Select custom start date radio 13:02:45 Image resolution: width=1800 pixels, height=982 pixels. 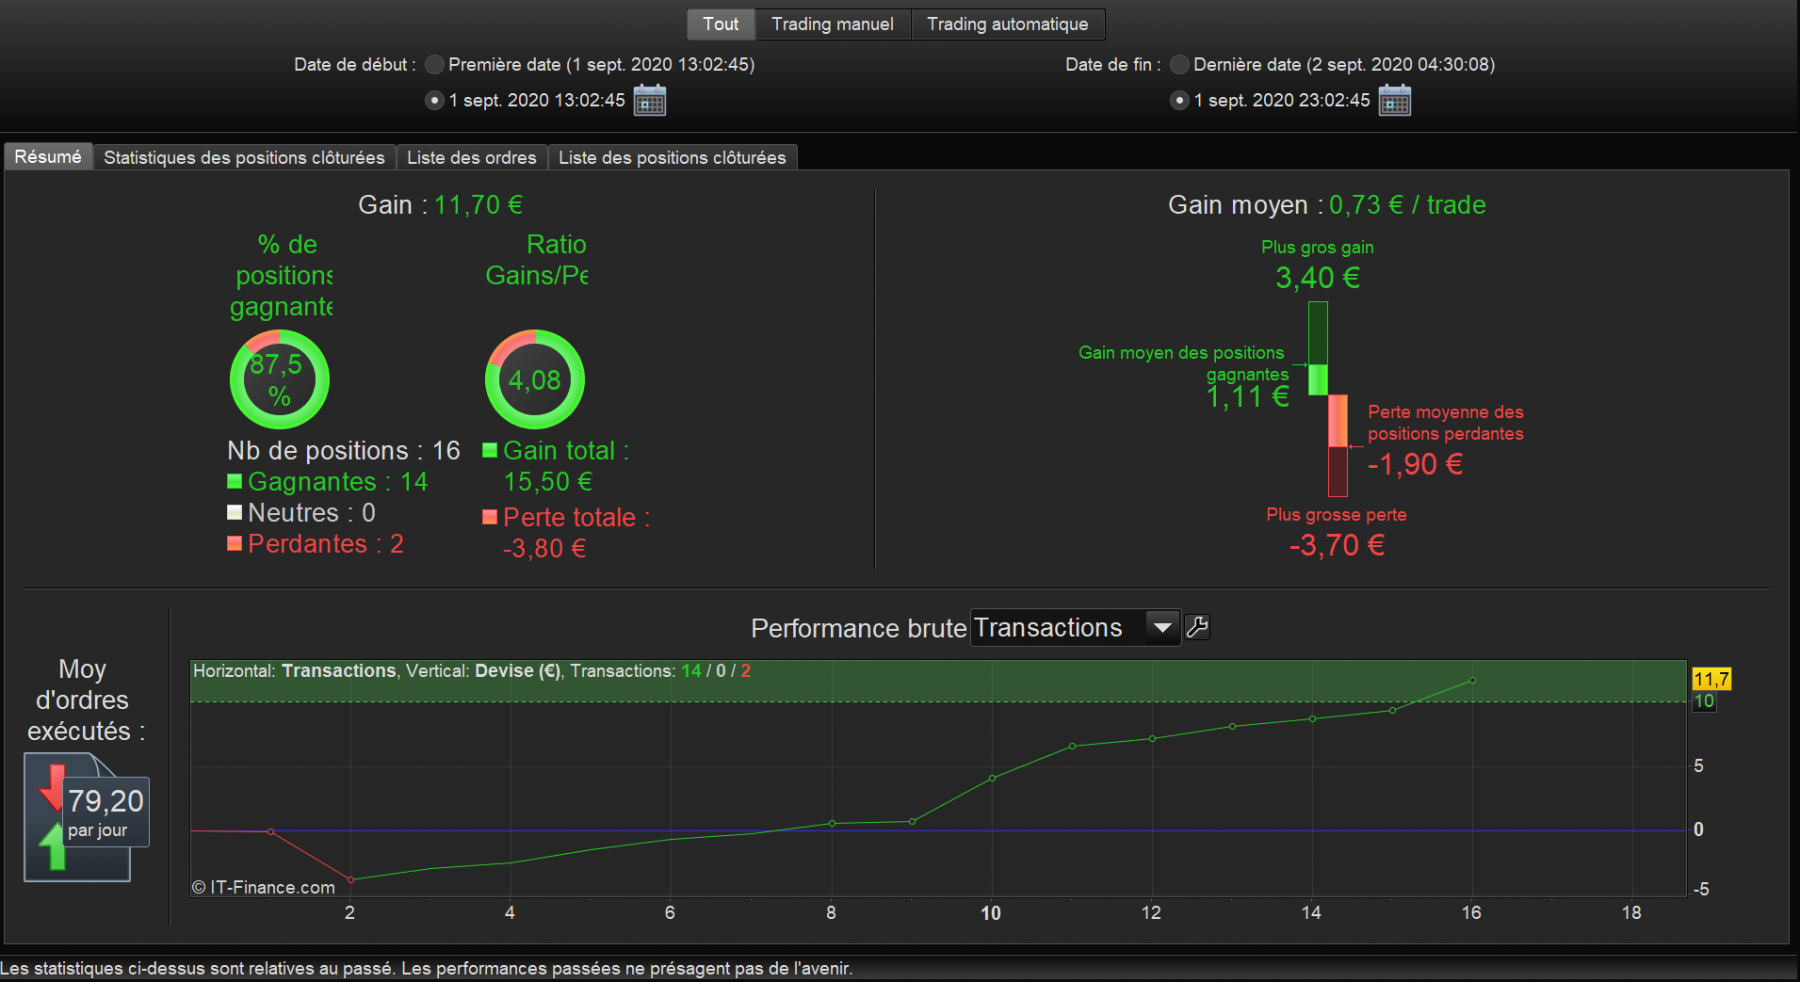(434, 100)
